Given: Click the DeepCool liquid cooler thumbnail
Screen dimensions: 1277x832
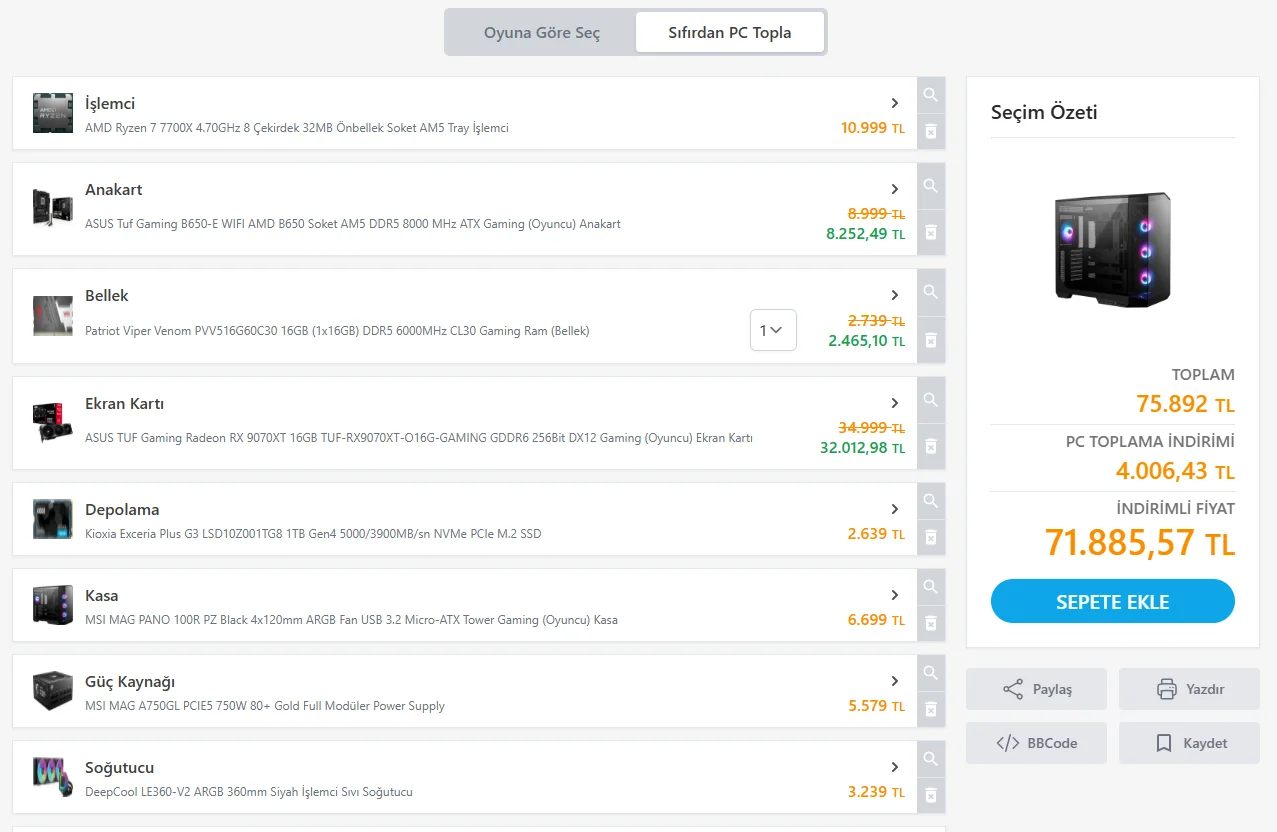Looking at the screenshot, I should (53, 777).
